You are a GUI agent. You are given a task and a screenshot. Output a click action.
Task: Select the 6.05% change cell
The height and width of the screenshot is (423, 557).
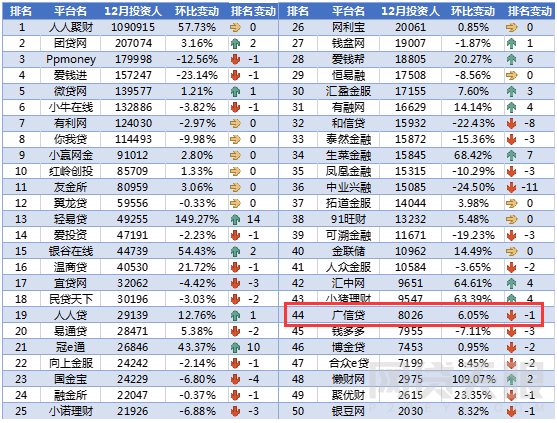[x=473, y=315]
